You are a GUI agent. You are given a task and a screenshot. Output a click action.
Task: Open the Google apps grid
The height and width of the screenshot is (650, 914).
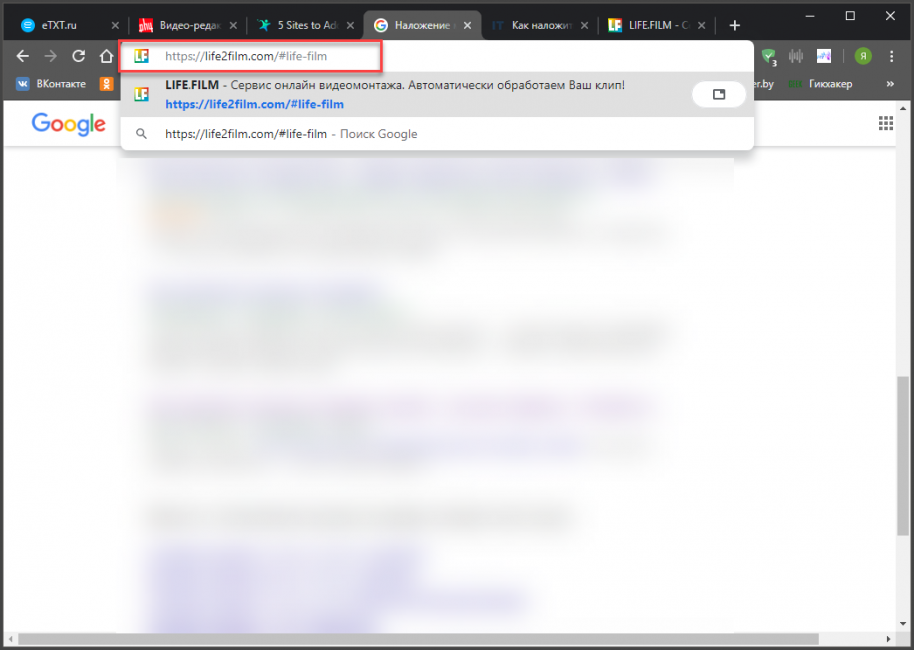[885, 123]
